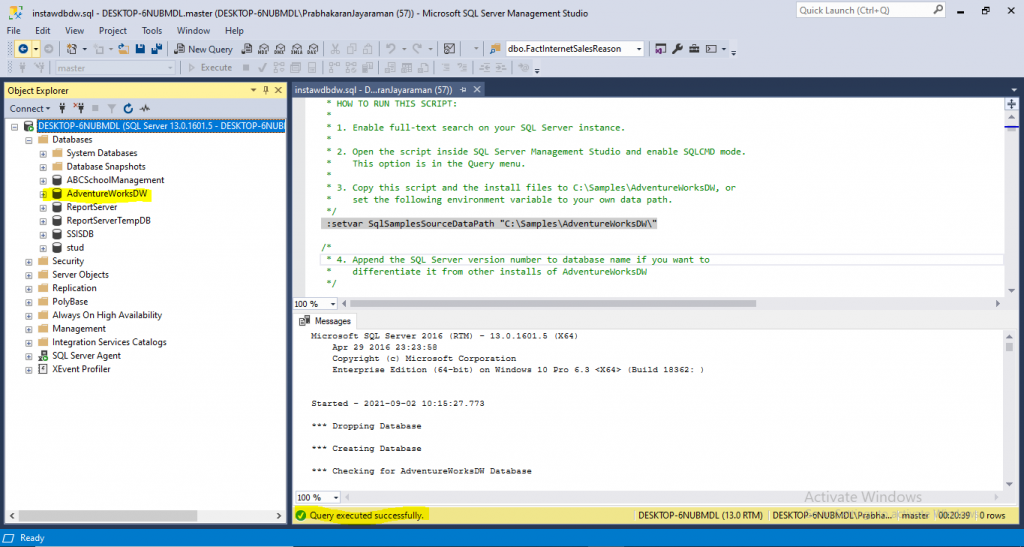The width and height of the screenshot is (1024, 547).
Task: Click the Find in Files icon
Action: (x=495, y=49)
